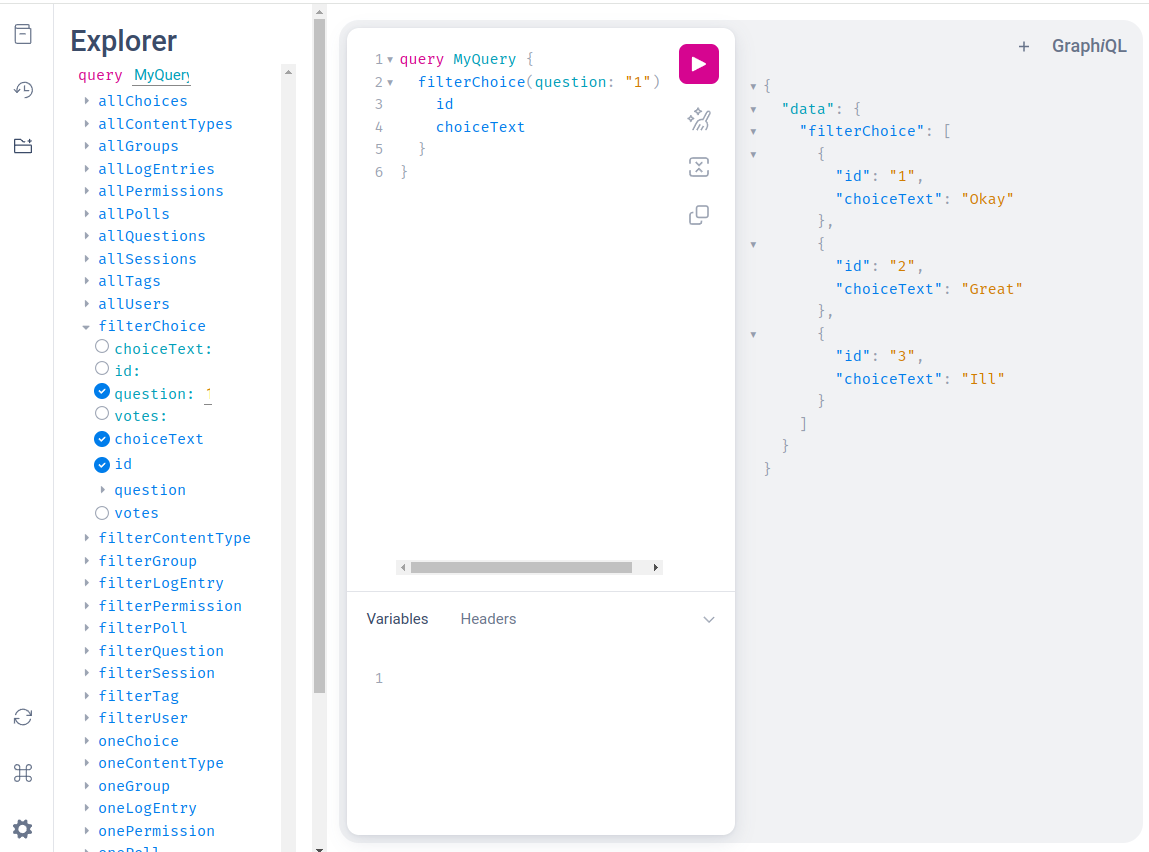The height and width of the screenshot is (852, 1149).
Task: Open keyboard shortcuts dialog icon
Action: [23, 773]
